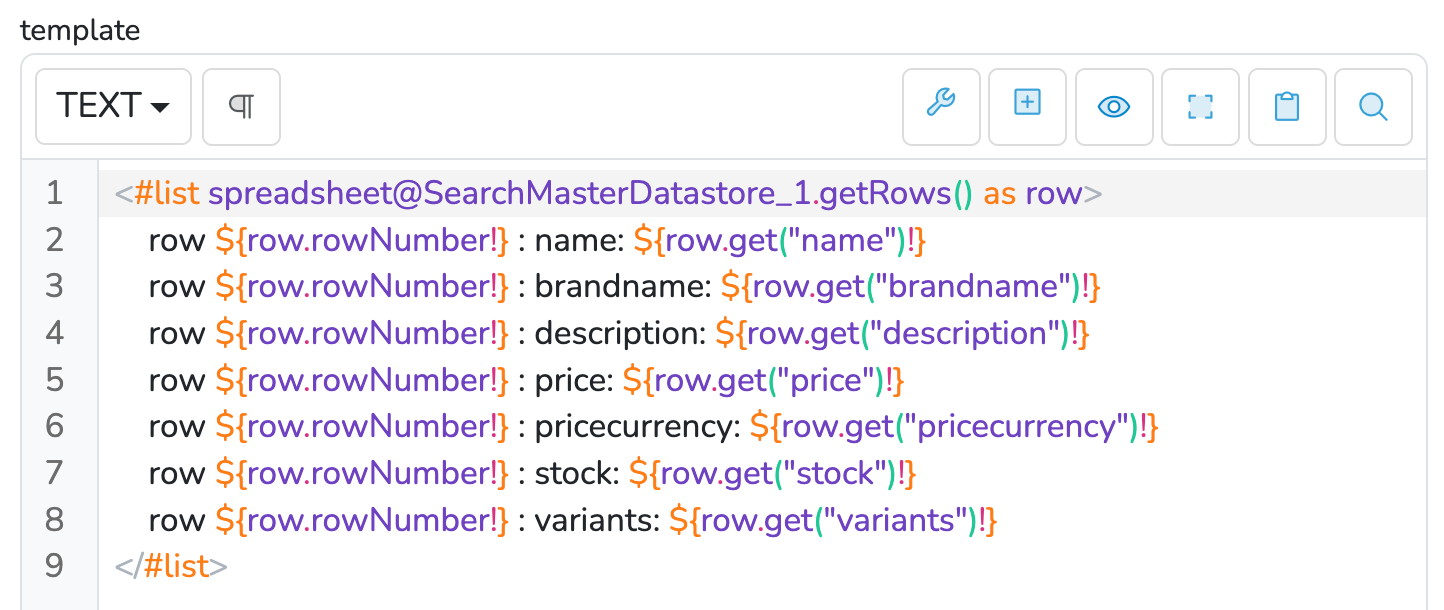Click the "variants" expression on line 8
The height and width of the screenshot is (610, 1444).
833,520
